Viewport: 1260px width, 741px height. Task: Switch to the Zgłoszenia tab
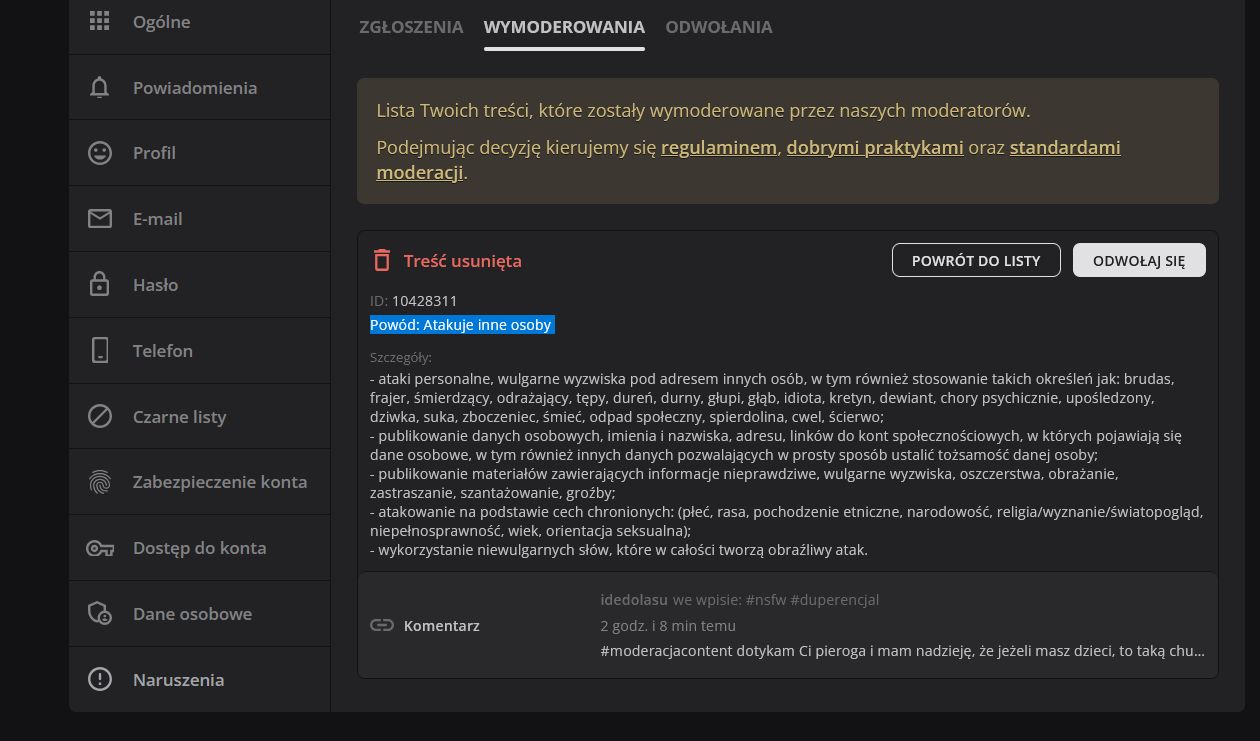coord(411,27)
